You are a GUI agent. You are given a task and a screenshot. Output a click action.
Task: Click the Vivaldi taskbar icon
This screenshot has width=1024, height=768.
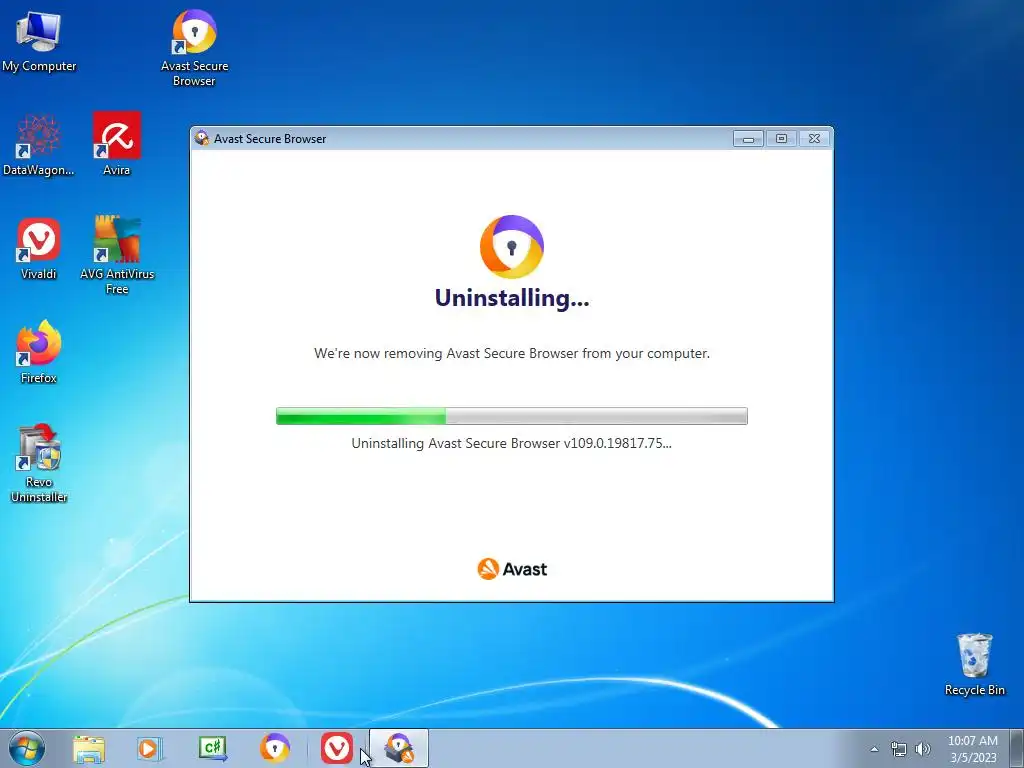point(337,748)
